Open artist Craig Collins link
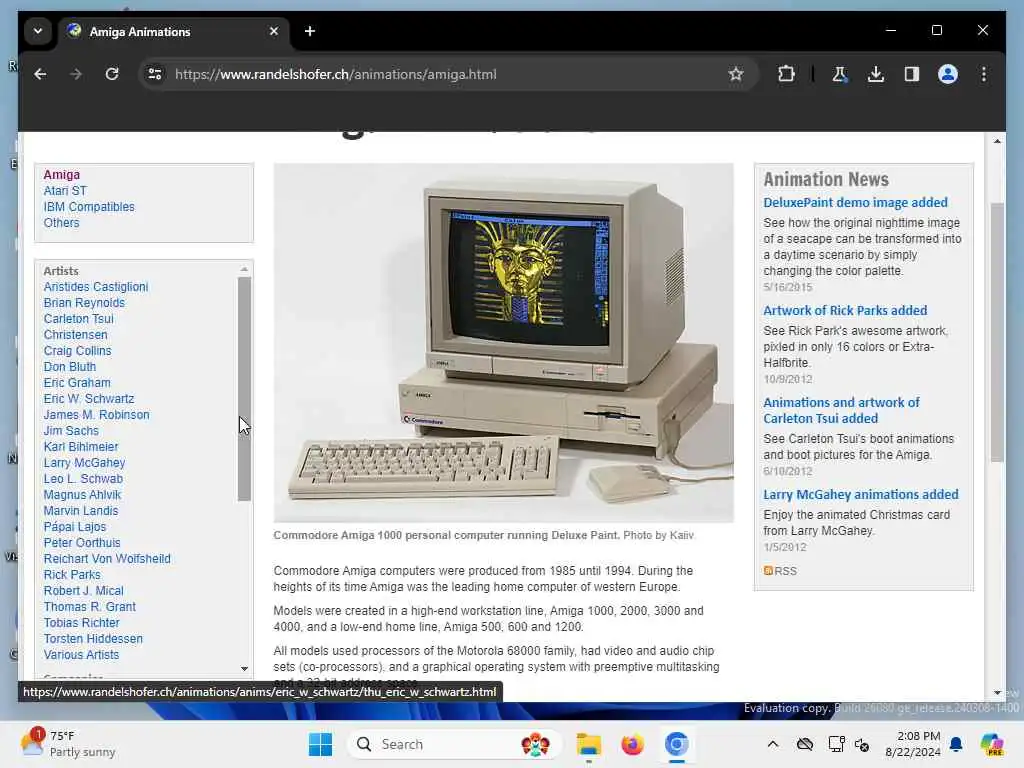 [x=77, y=351]
